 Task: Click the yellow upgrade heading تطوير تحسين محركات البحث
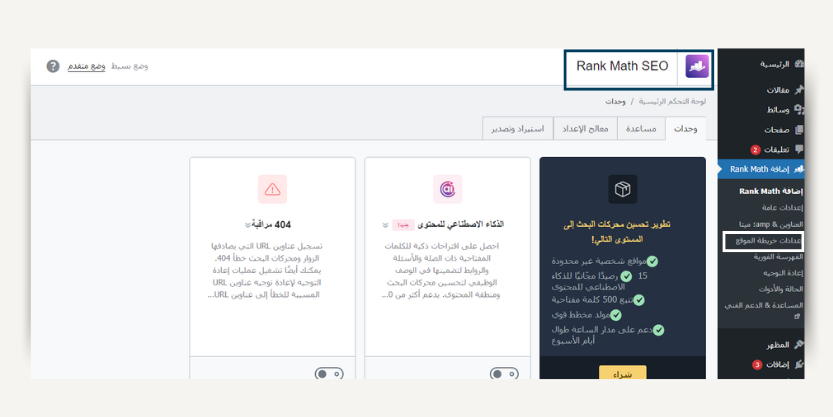[x=617, y=232]
